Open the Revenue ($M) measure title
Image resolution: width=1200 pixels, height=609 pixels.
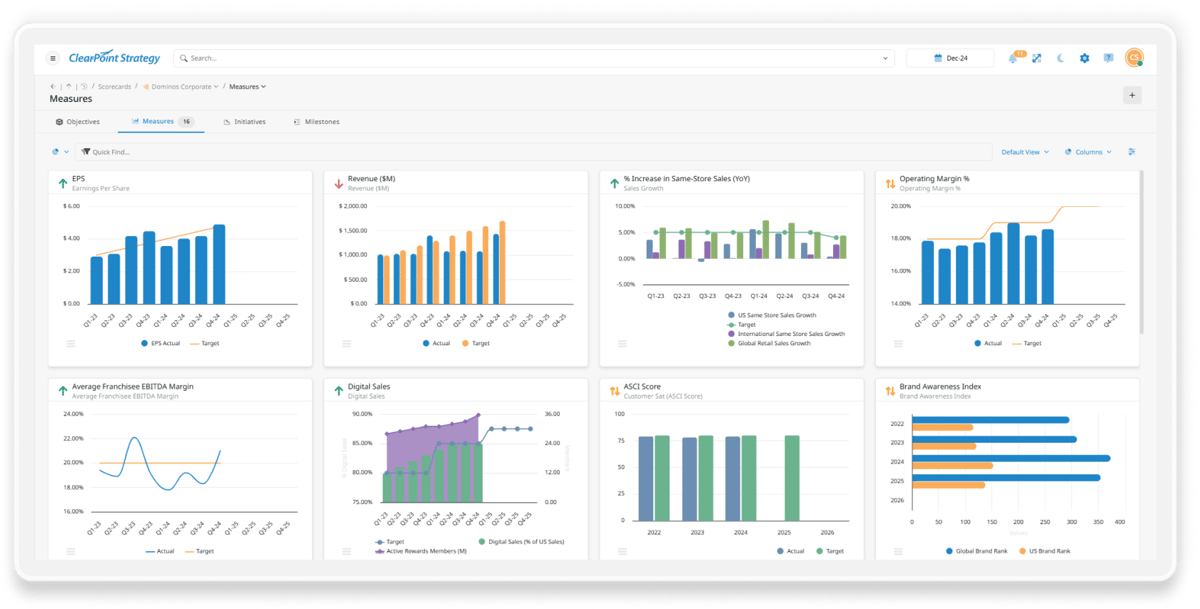pos(372,179)
